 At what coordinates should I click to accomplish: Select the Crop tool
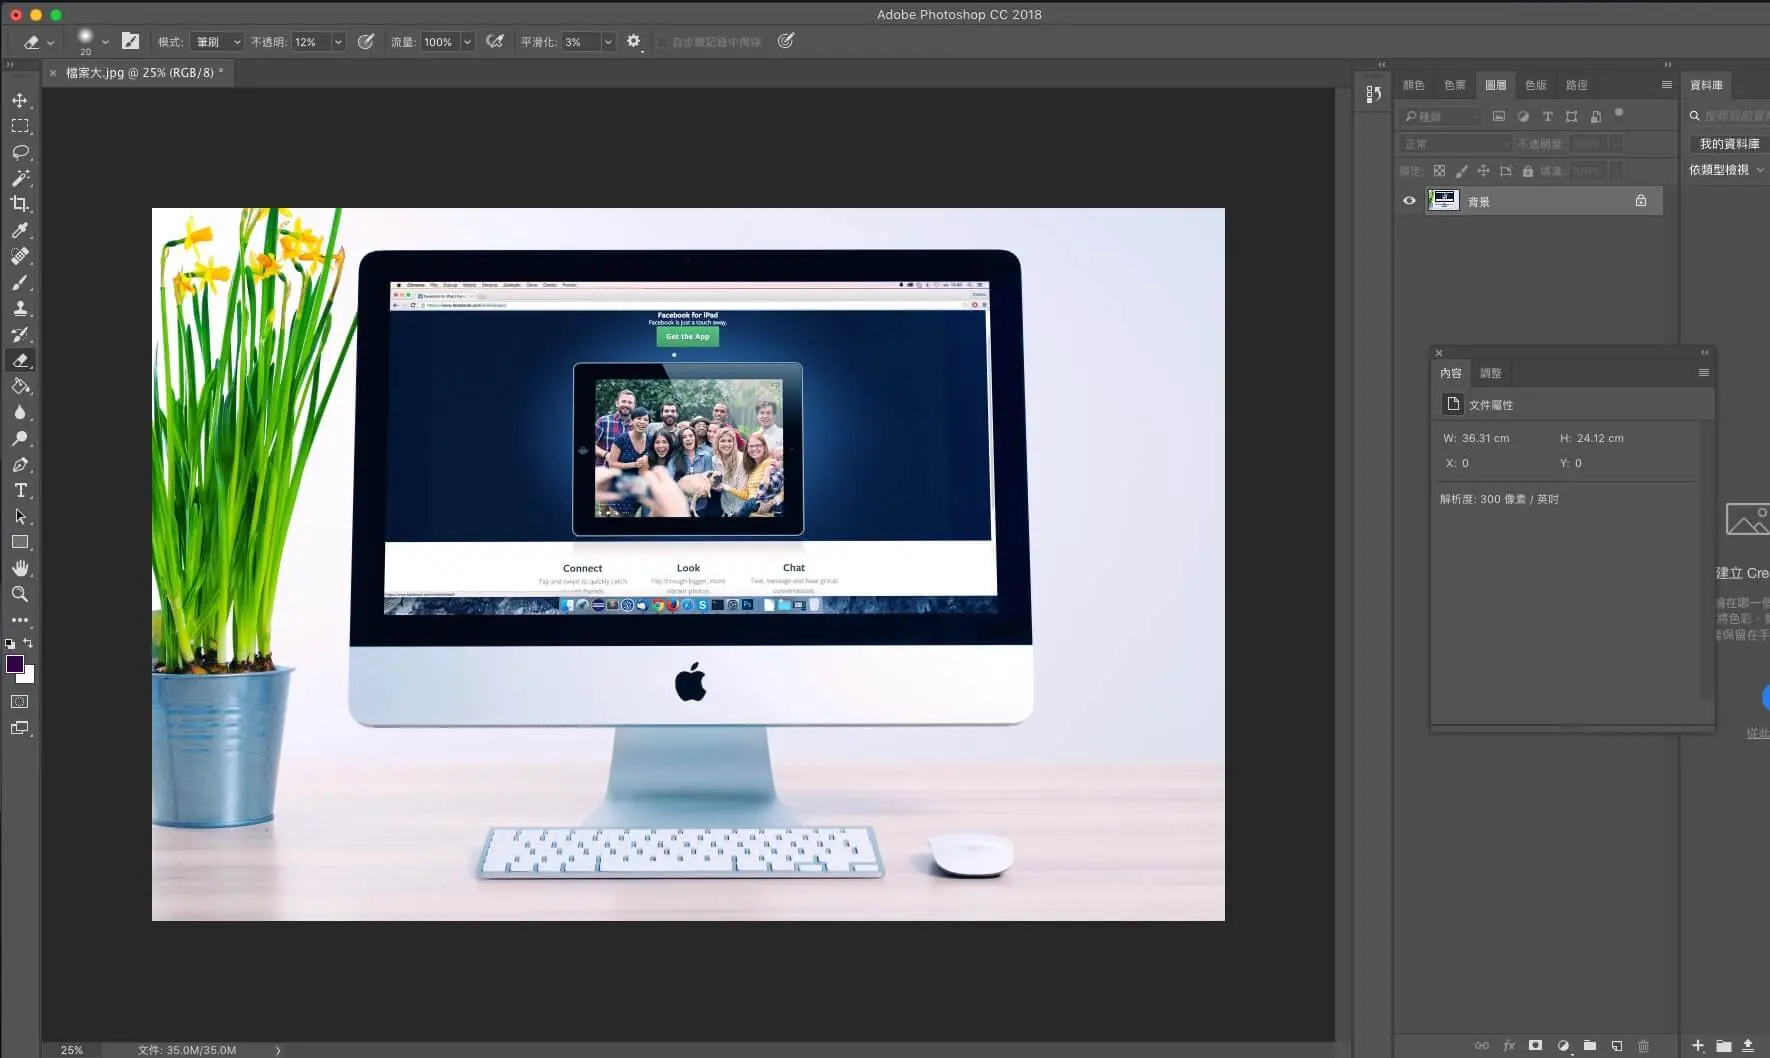point(20,204)
